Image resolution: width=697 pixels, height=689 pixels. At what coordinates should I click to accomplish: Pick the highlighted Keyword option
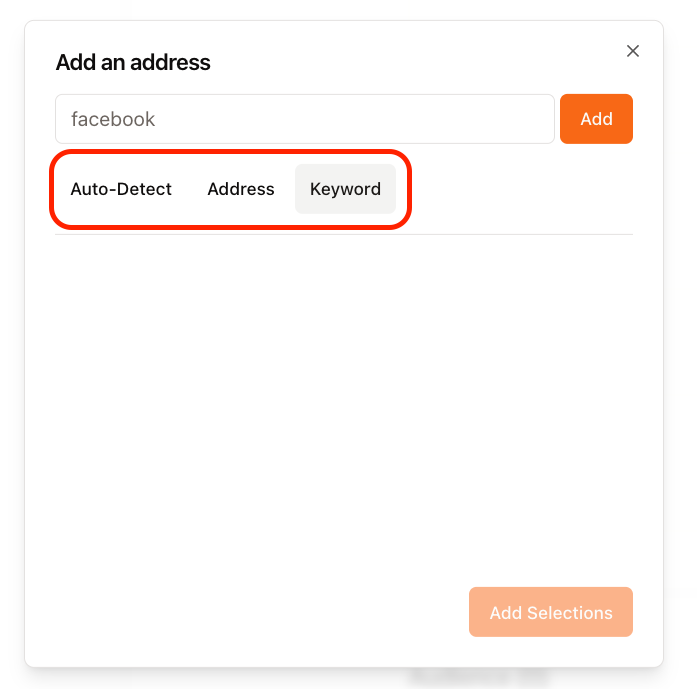tap(345, 189)
